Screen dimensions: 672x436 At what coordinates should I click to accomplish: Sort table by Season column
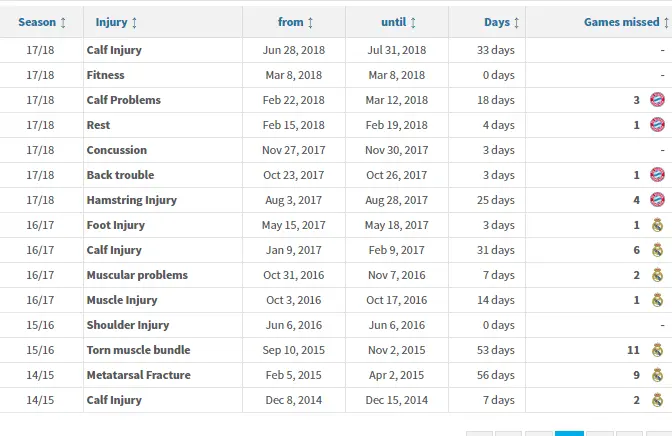(x=42, y=22)
